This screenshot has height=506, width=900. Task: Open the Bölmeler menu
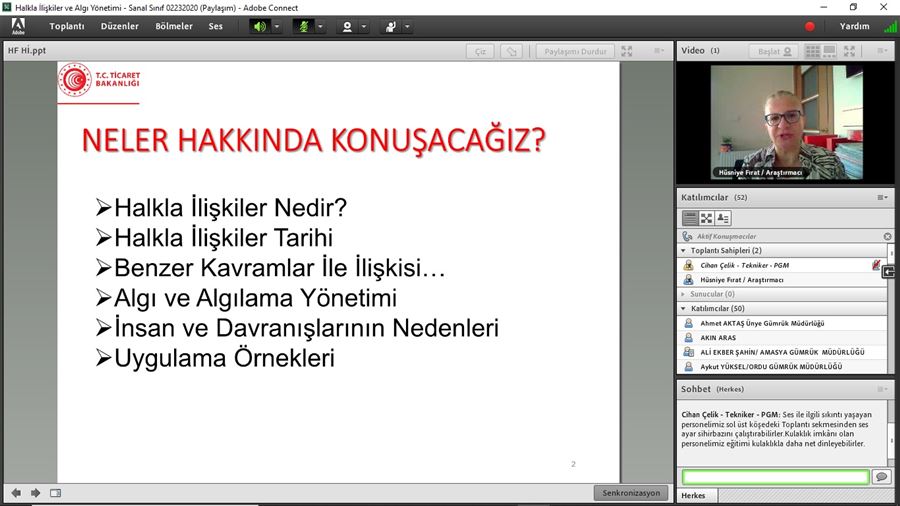click(x=174, y=27)
